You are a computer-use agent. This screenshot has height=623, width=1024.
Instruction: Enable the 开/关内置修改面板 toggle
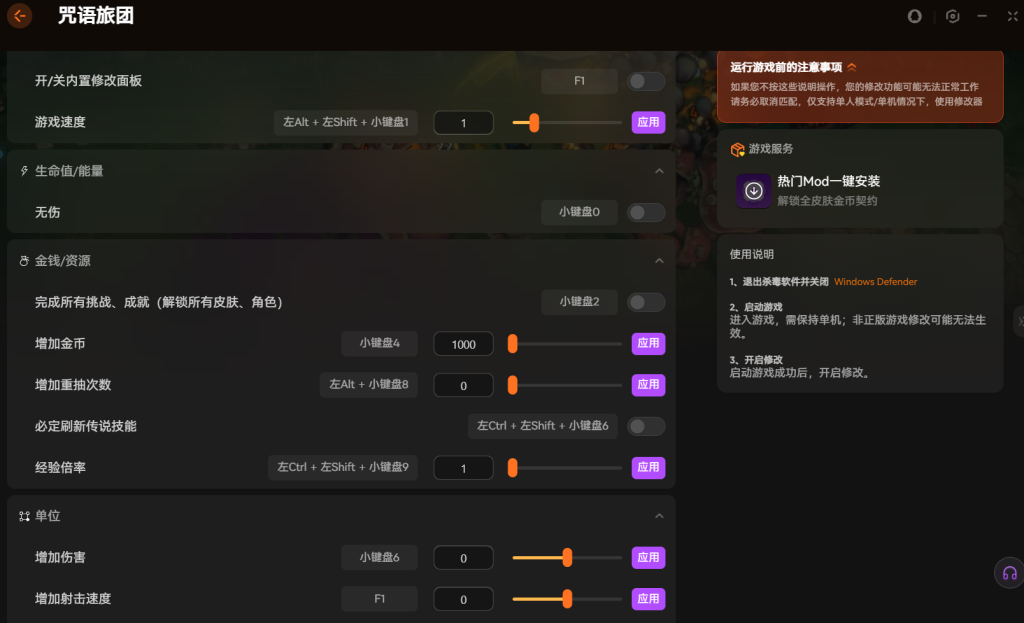click(646, 81)
